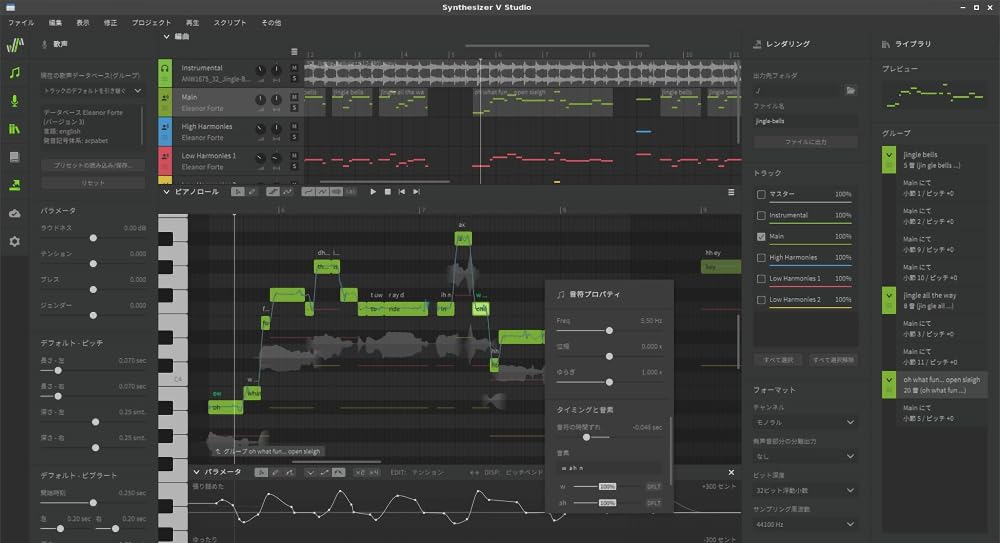
Task: Uncheck the Main track render checkbox
Action: click(762, 236)
